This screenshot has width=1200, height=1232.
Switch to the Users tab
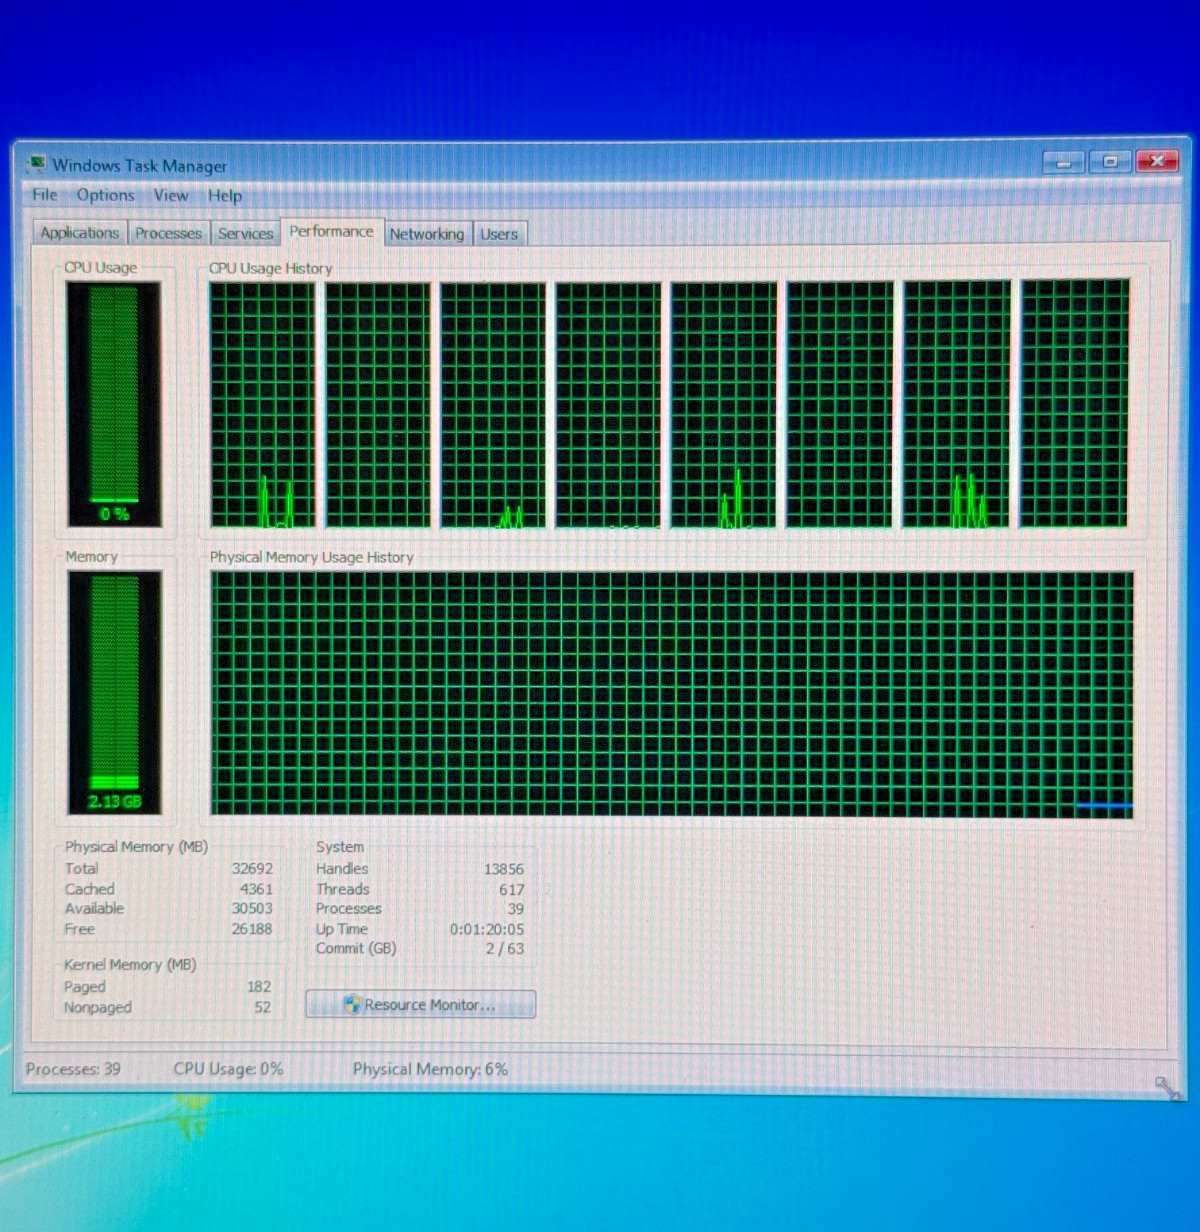pyautogui.click(x=499, y=234)
